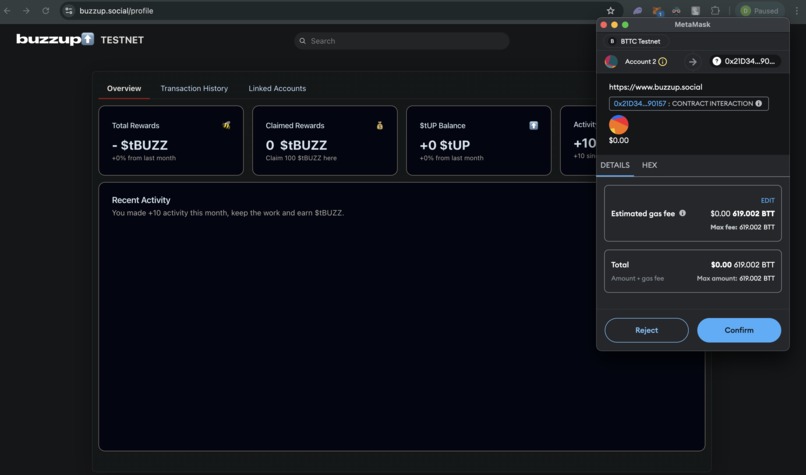The height and width of the screenshot is (475, 806).
Task: Click the address bar URL buzzup.social/profile
Action: (116, 11)
